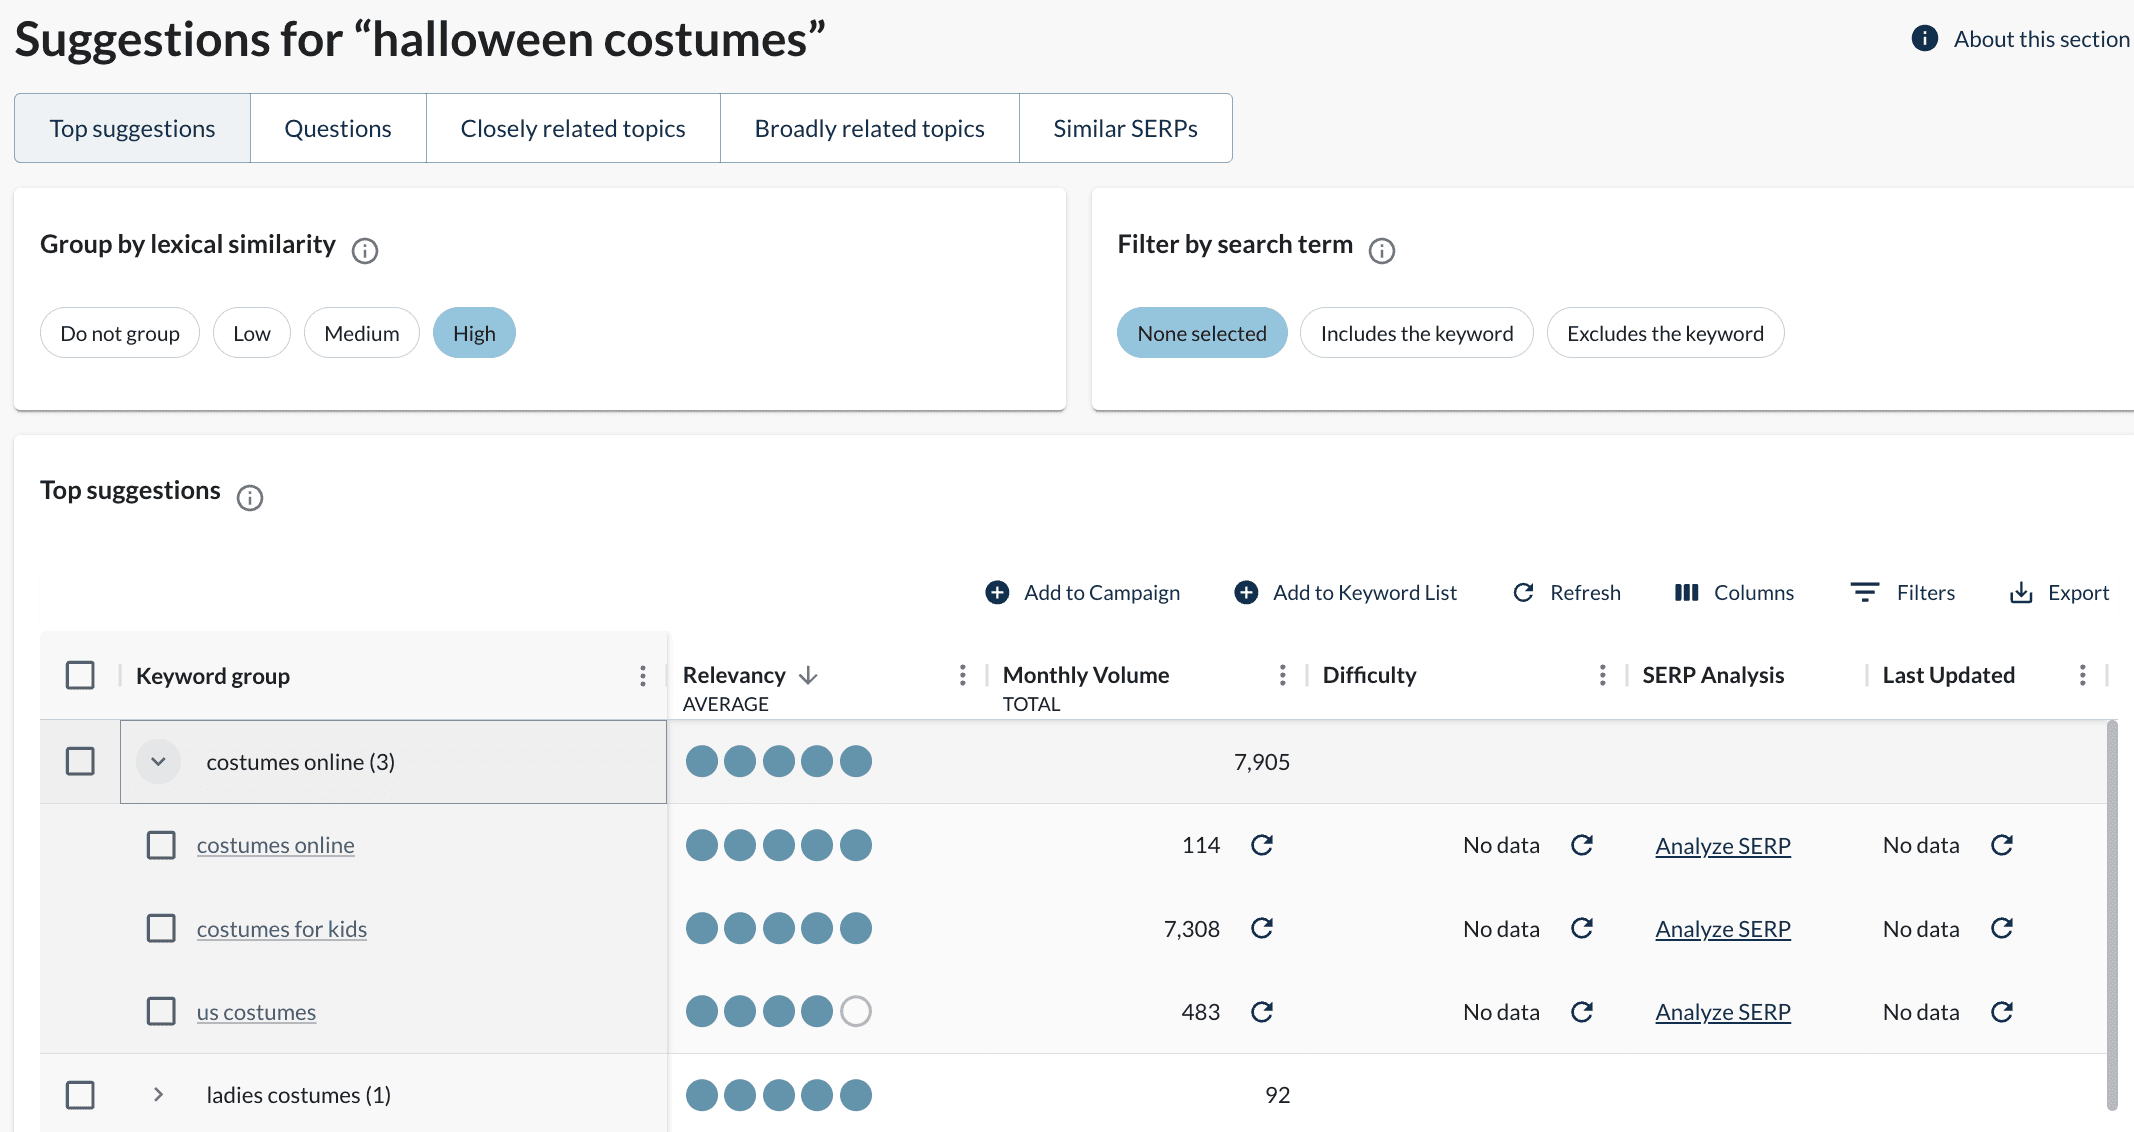Click the About this section info icon

click(x=1925, y=39)
